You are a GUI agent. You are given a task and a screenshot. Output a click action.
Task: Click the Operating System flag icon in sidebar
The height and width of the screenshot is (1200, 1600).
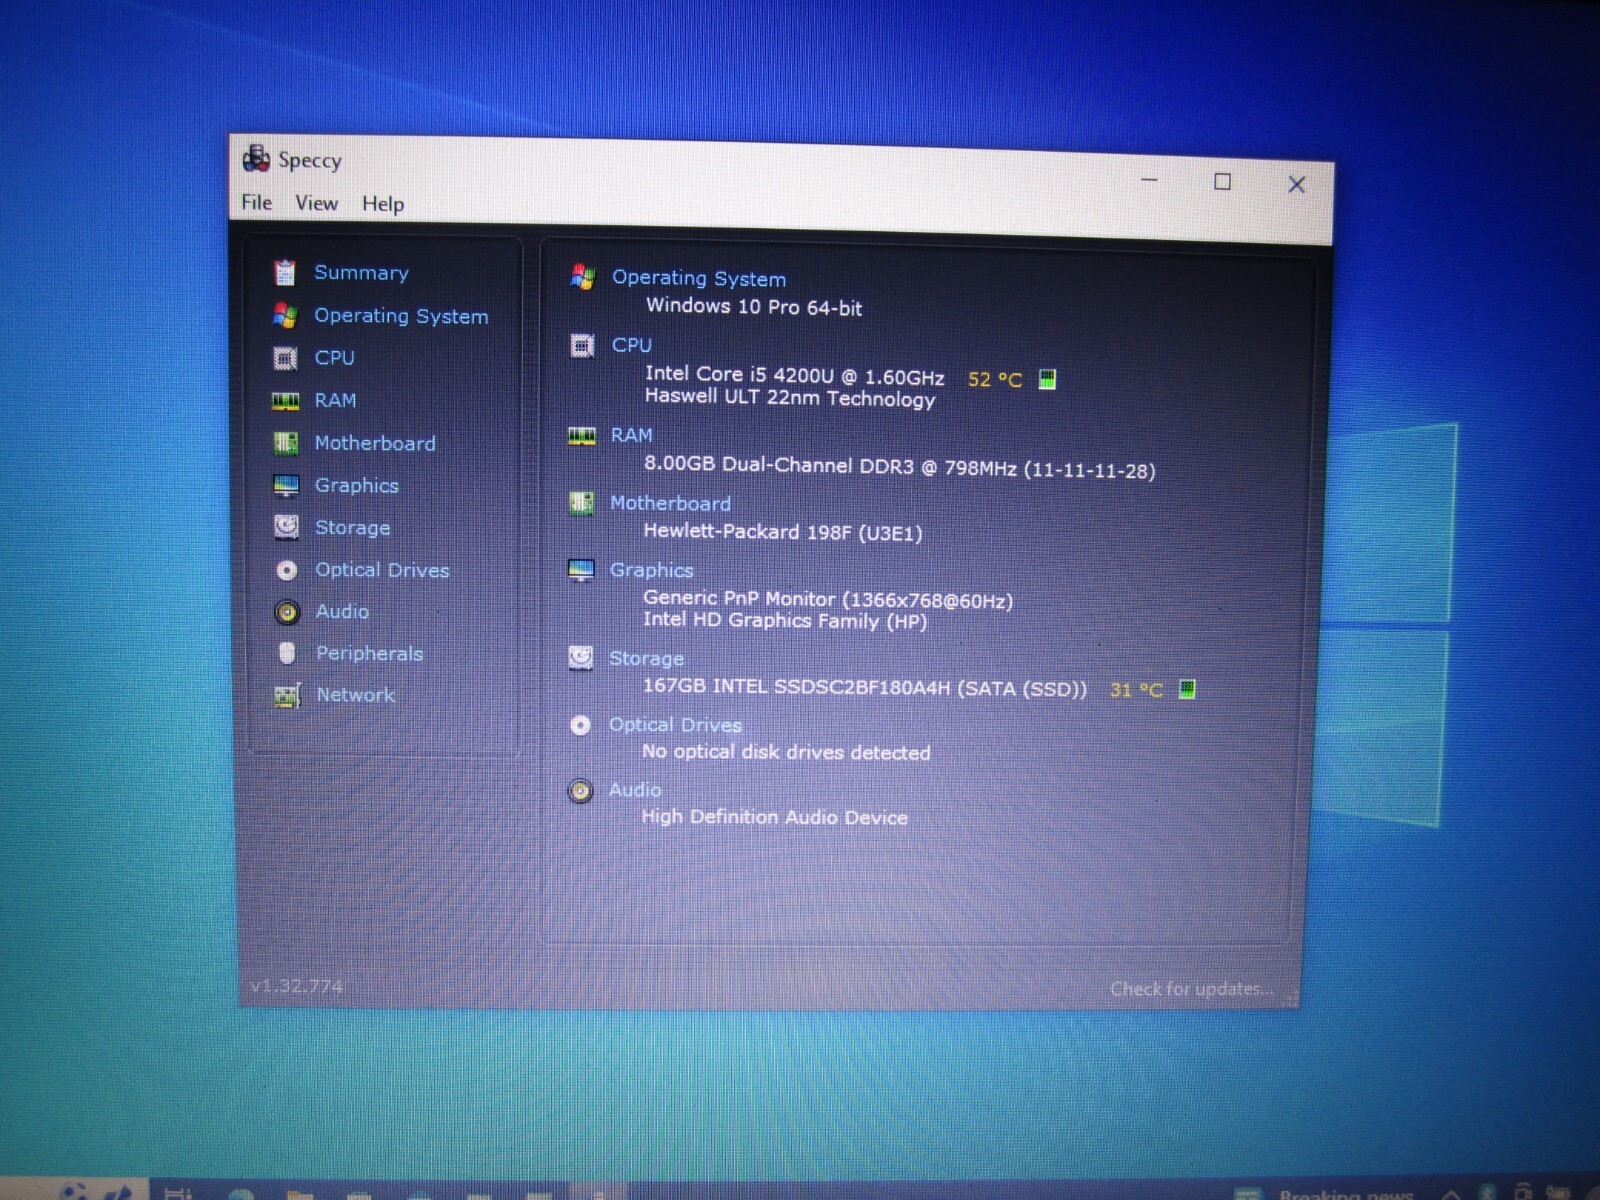click(x=285, y=315)
